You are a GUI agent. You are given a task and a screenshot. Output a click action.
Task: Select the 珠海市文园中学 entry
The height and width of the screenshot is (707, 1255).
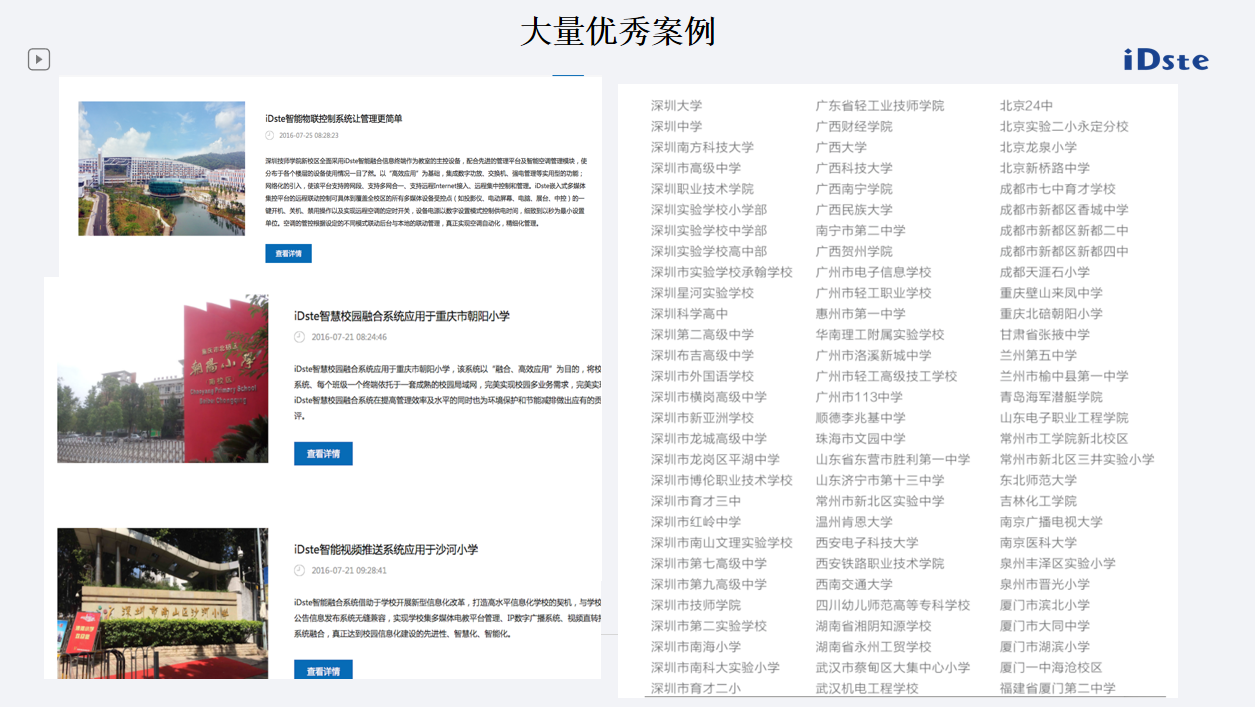[861, 439]
